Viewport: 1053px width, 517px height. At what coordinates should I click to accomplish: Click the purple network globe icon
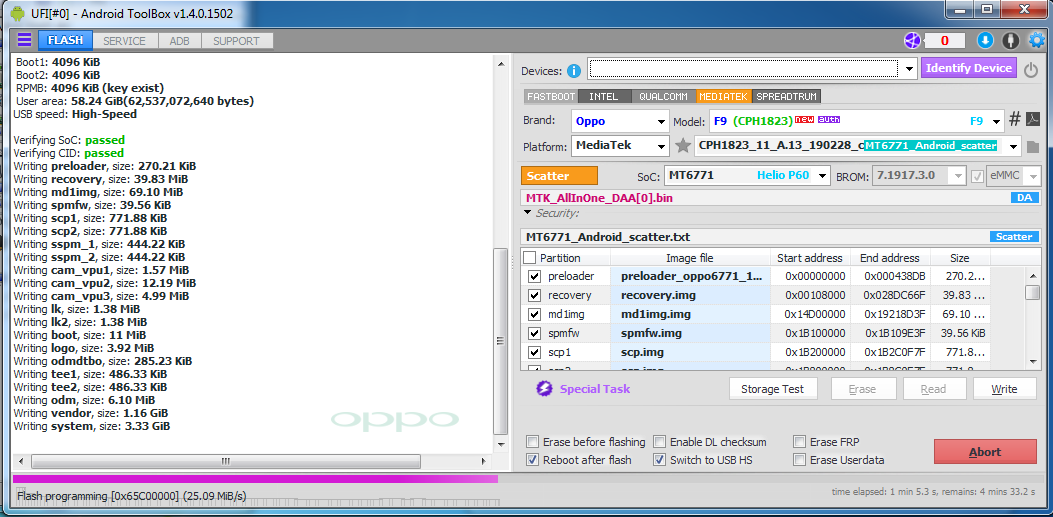(911, 41)
